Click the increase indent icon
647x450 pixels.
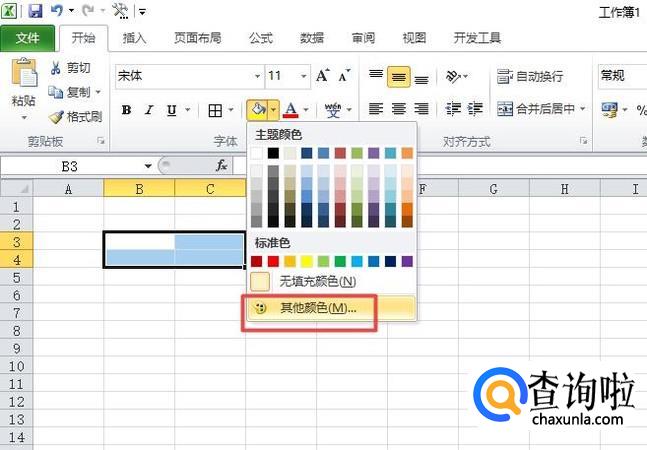pos(475,109)
